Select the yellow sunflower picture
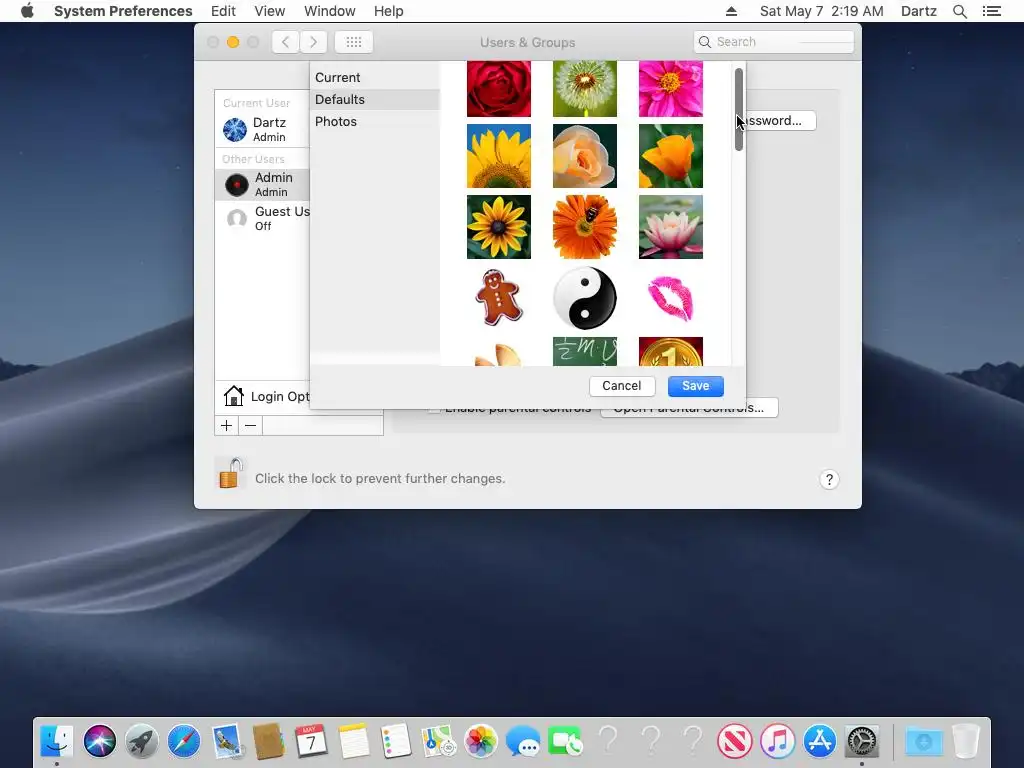1024x768 pixels. (499, 156)
